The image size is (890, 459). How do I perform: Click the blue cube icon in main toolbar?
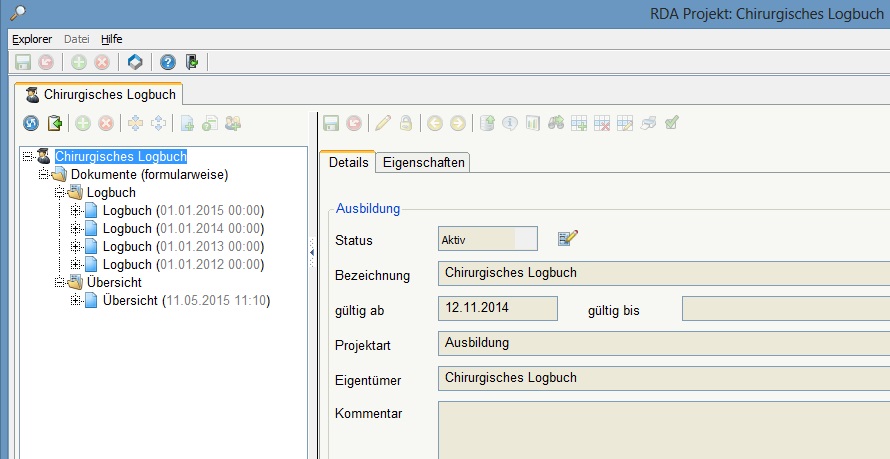[135, 62]
